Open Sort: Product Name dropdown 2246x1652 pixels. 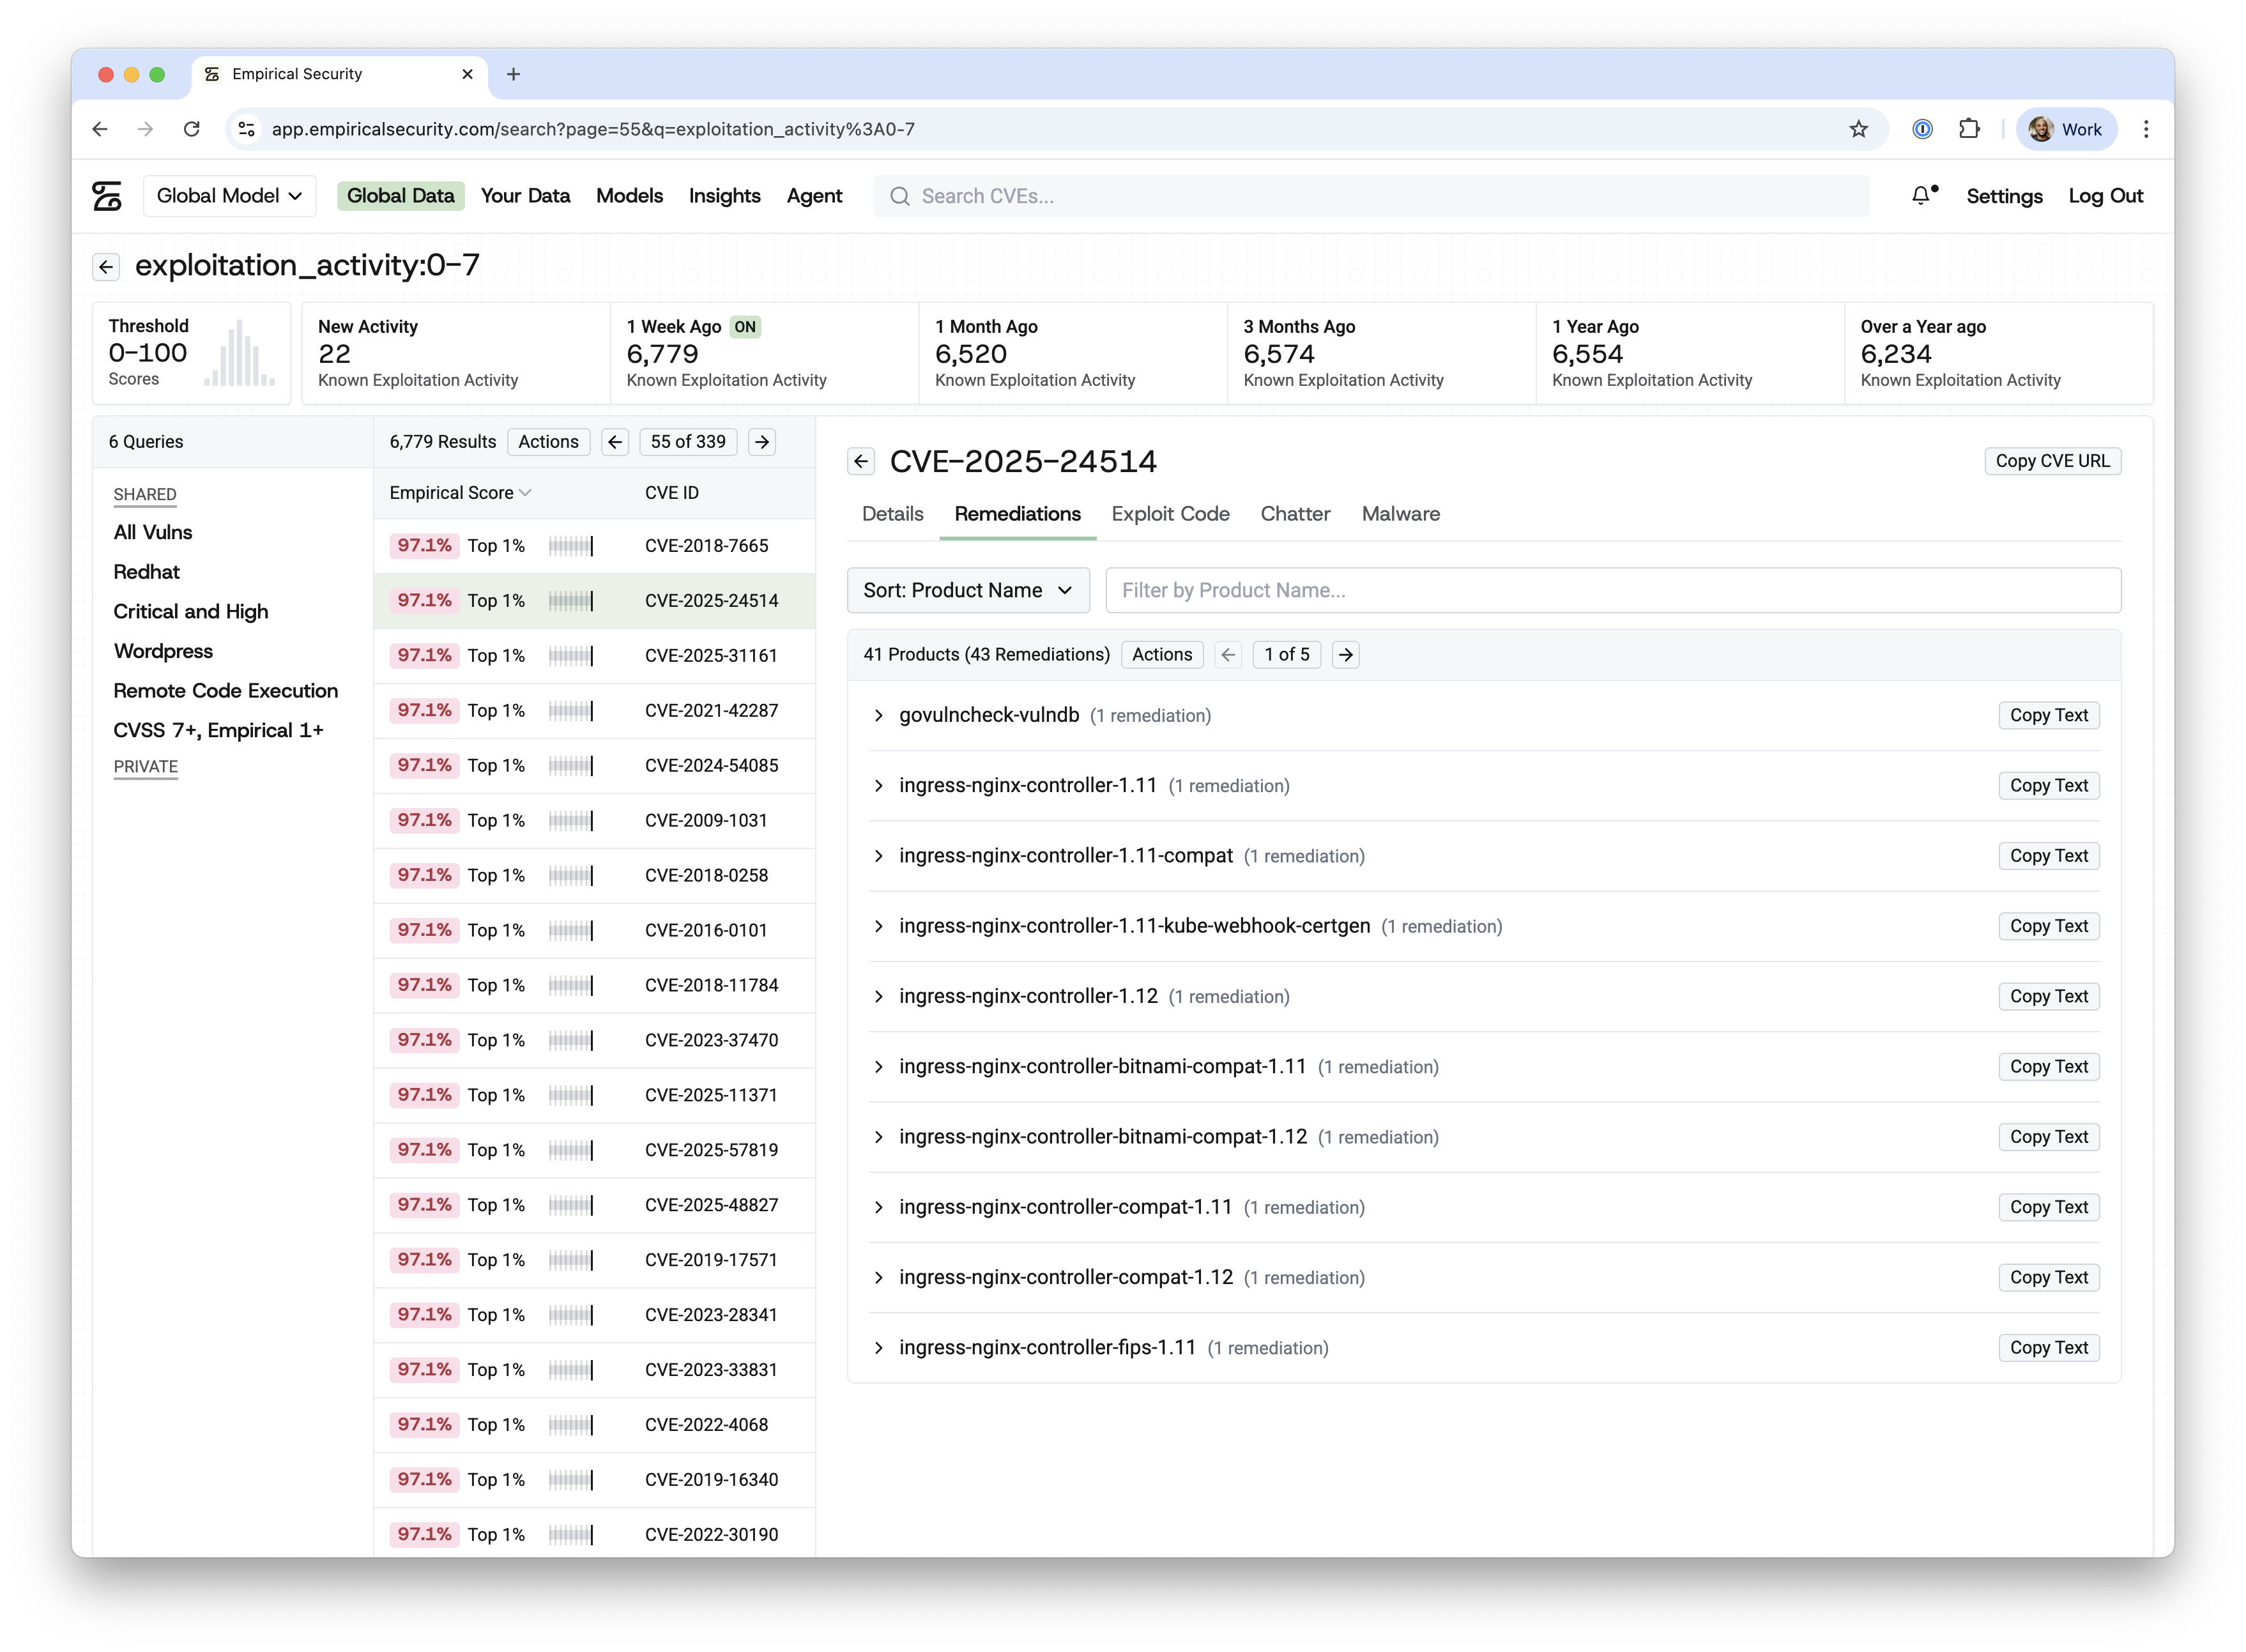[967, 591]
